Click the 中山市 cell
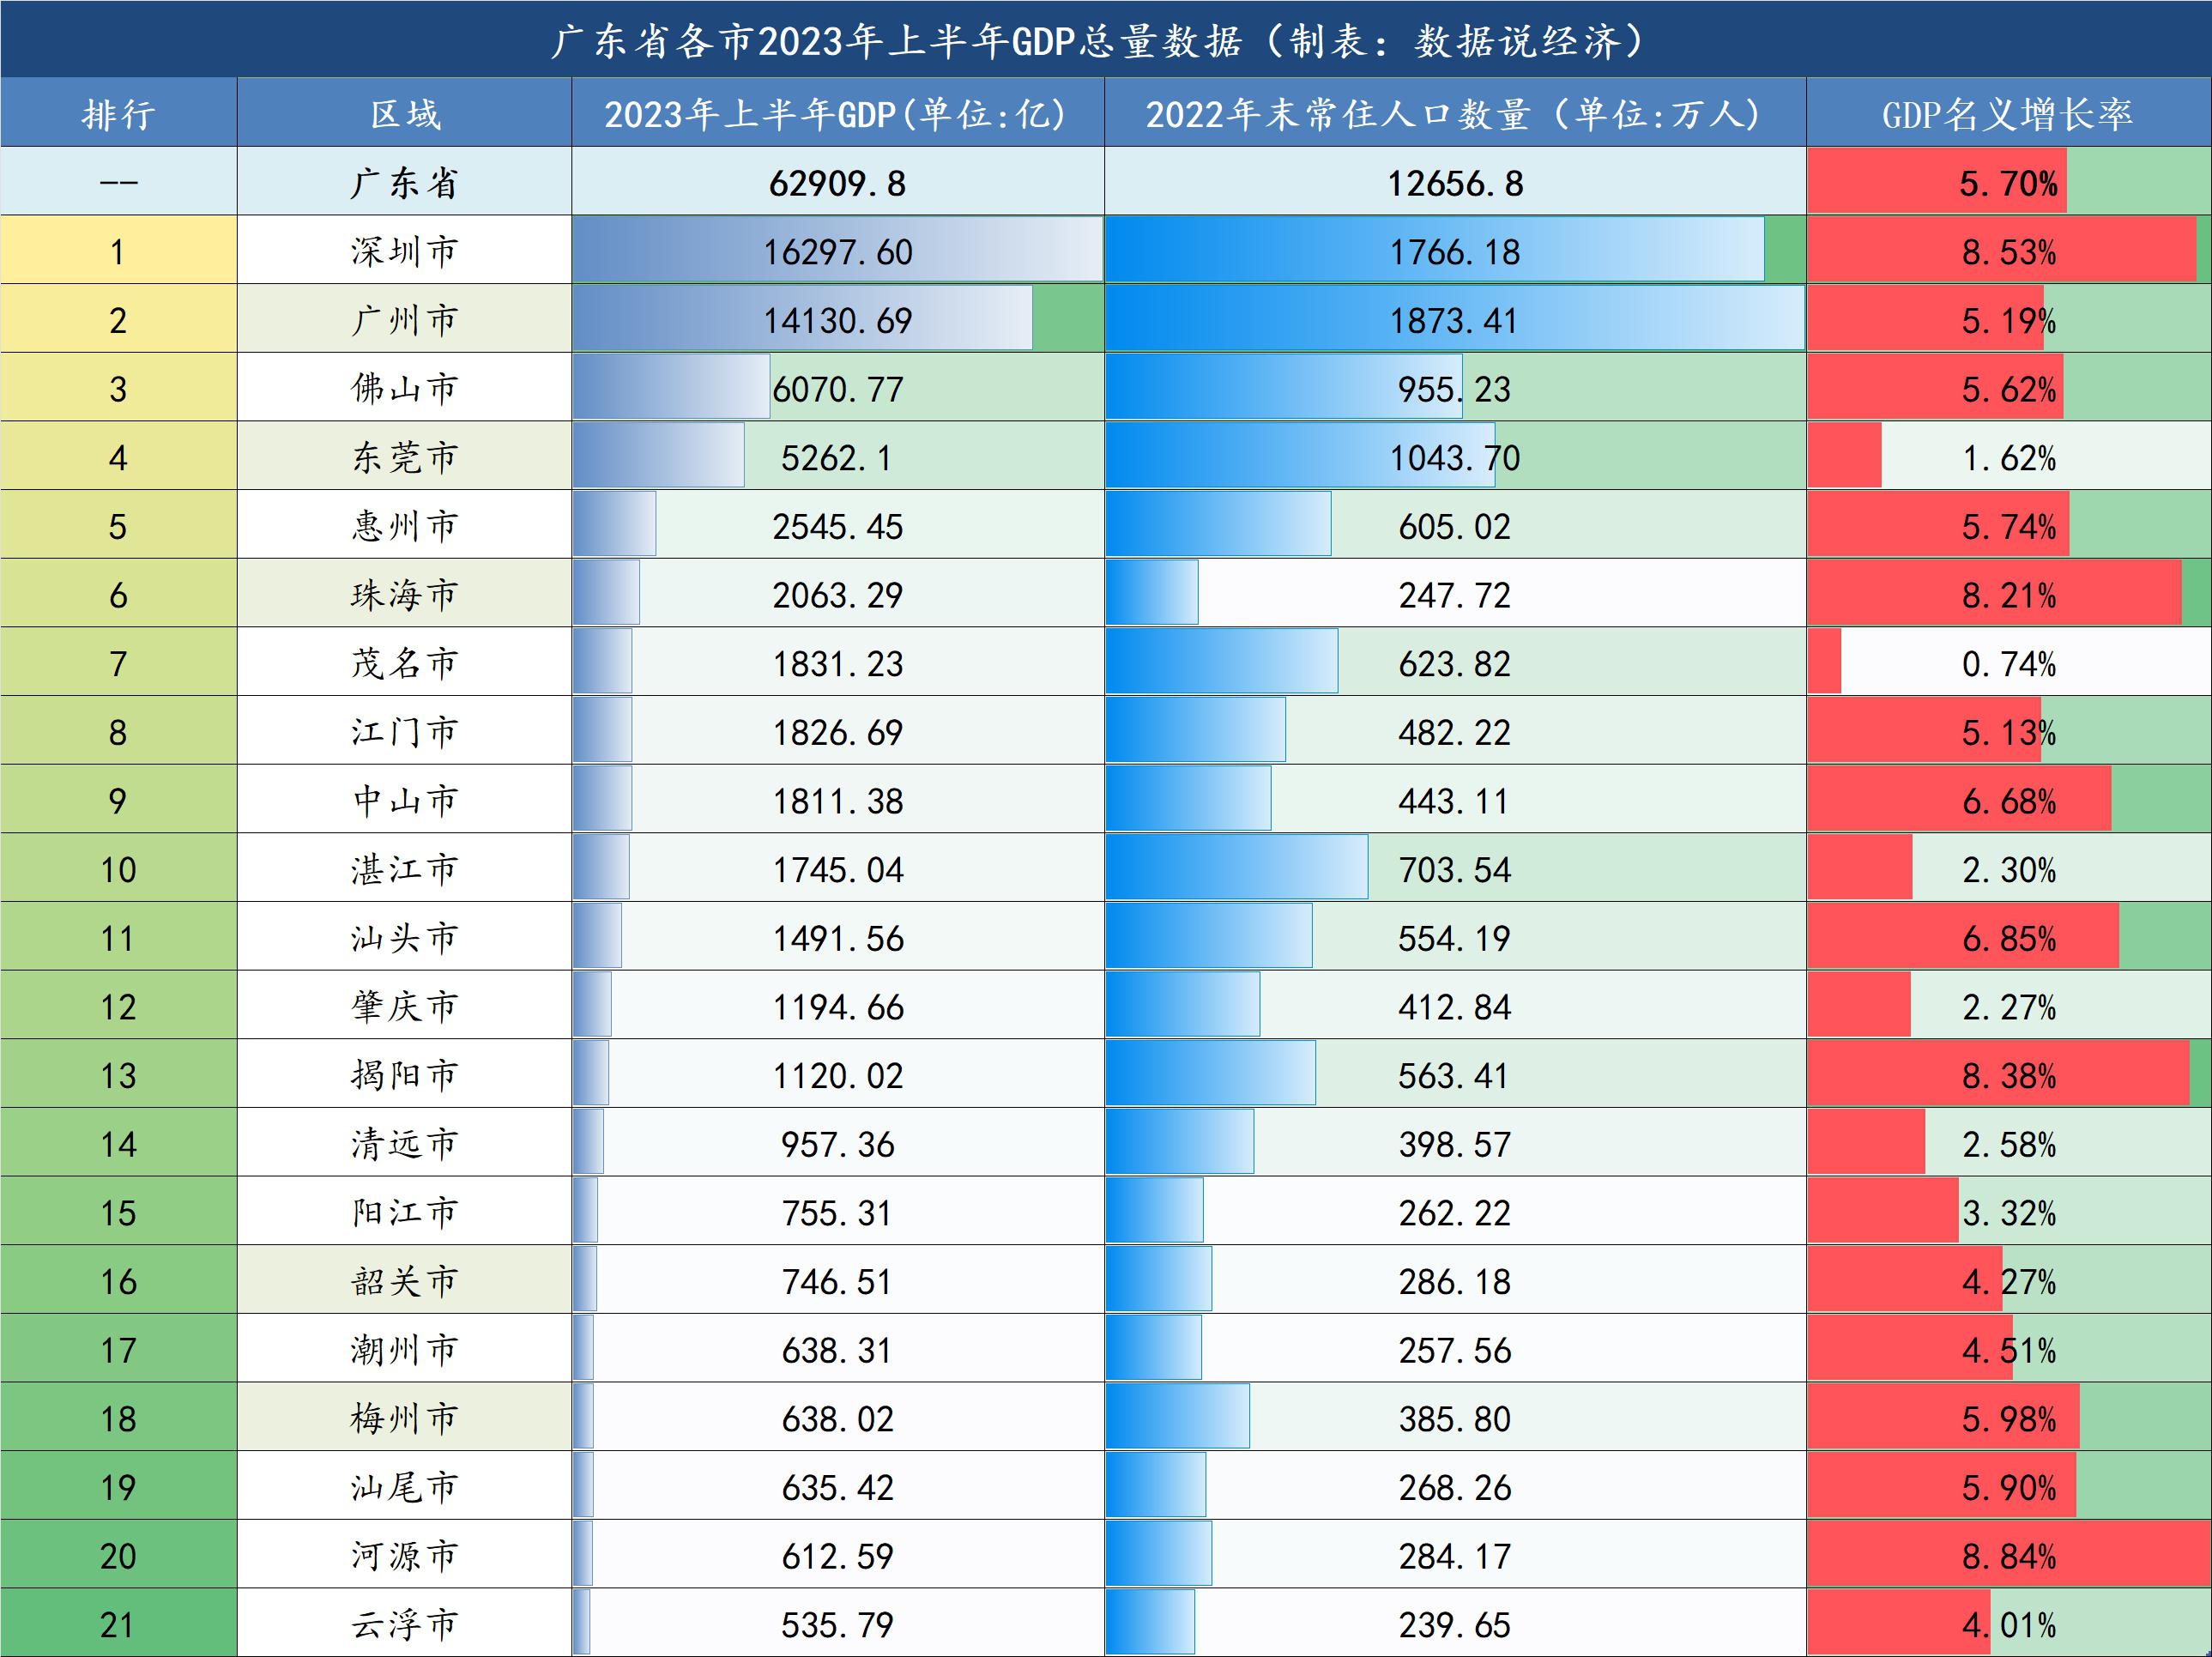The height and width of the screenshot is (1657, 2212). coord(404,800)
